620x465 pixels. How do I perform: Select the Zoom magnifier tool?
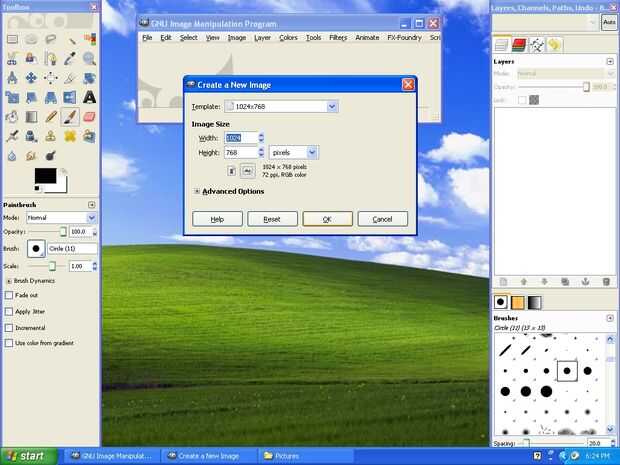pos(89,59)
